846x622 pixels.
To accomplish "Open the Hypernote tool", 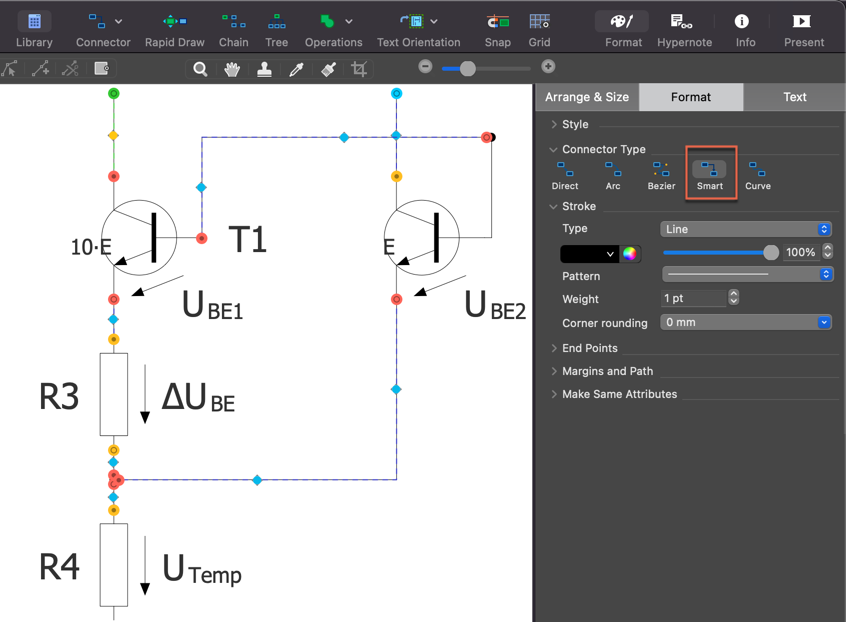I will [x=684, y=29].
